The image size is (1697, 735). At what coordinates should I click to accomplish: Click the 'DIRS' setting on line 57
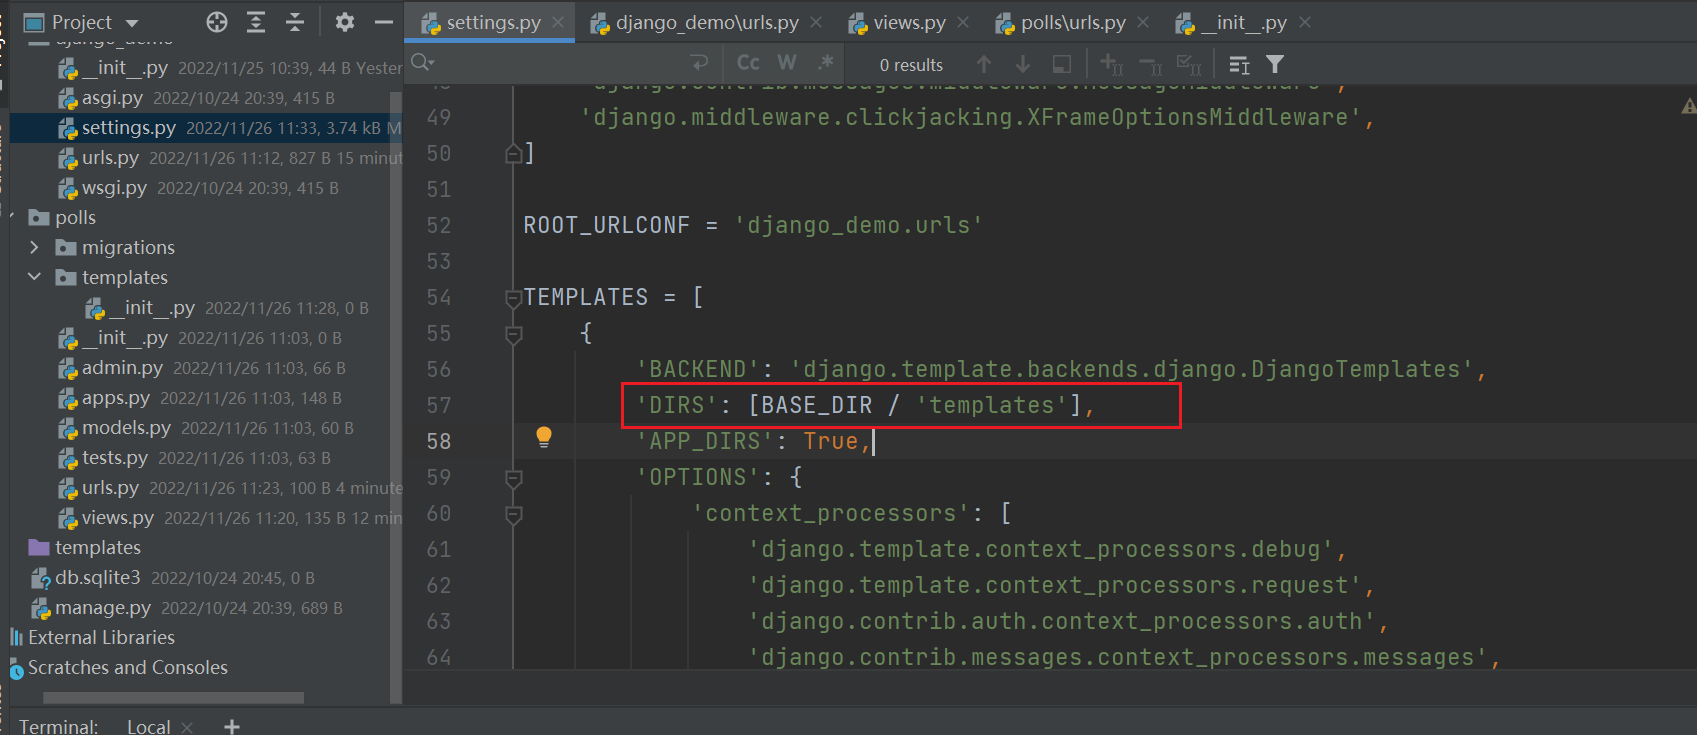tap(866, 405)
